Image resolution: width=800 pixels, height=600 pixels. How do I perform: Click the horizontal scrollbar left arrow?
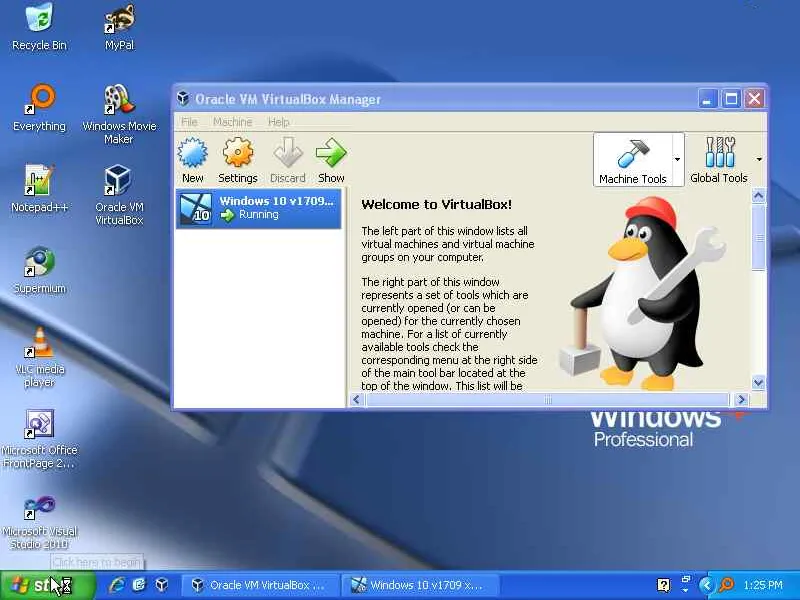tap(357, 399)
